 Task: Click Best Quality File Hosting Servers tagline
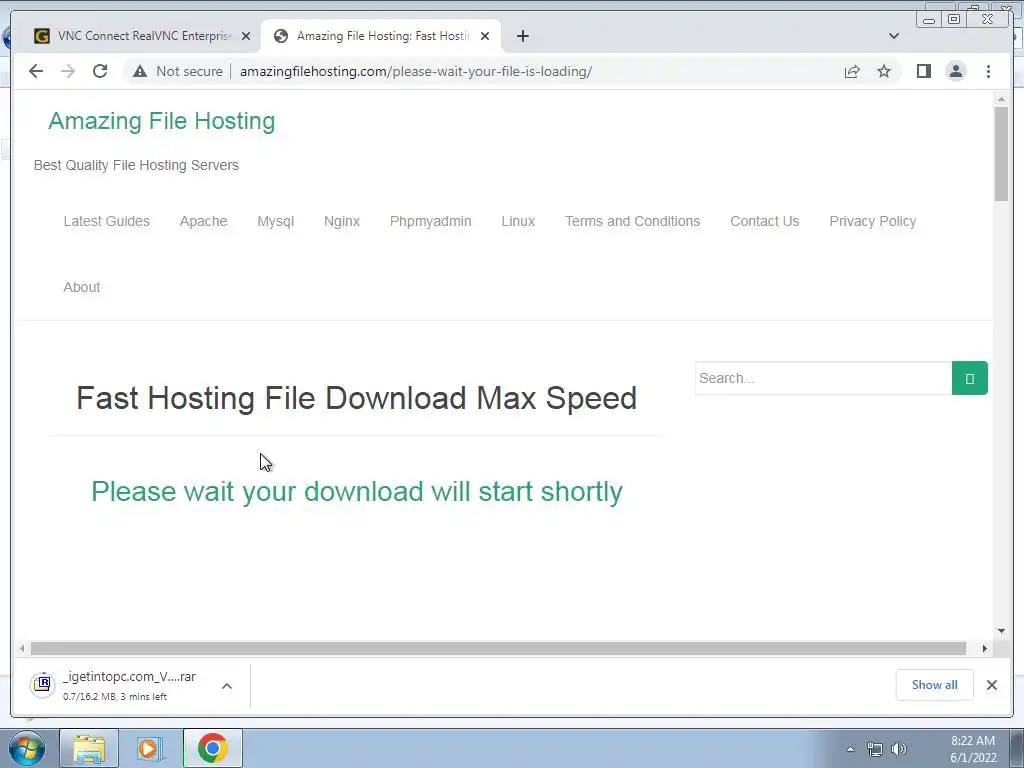136,165
